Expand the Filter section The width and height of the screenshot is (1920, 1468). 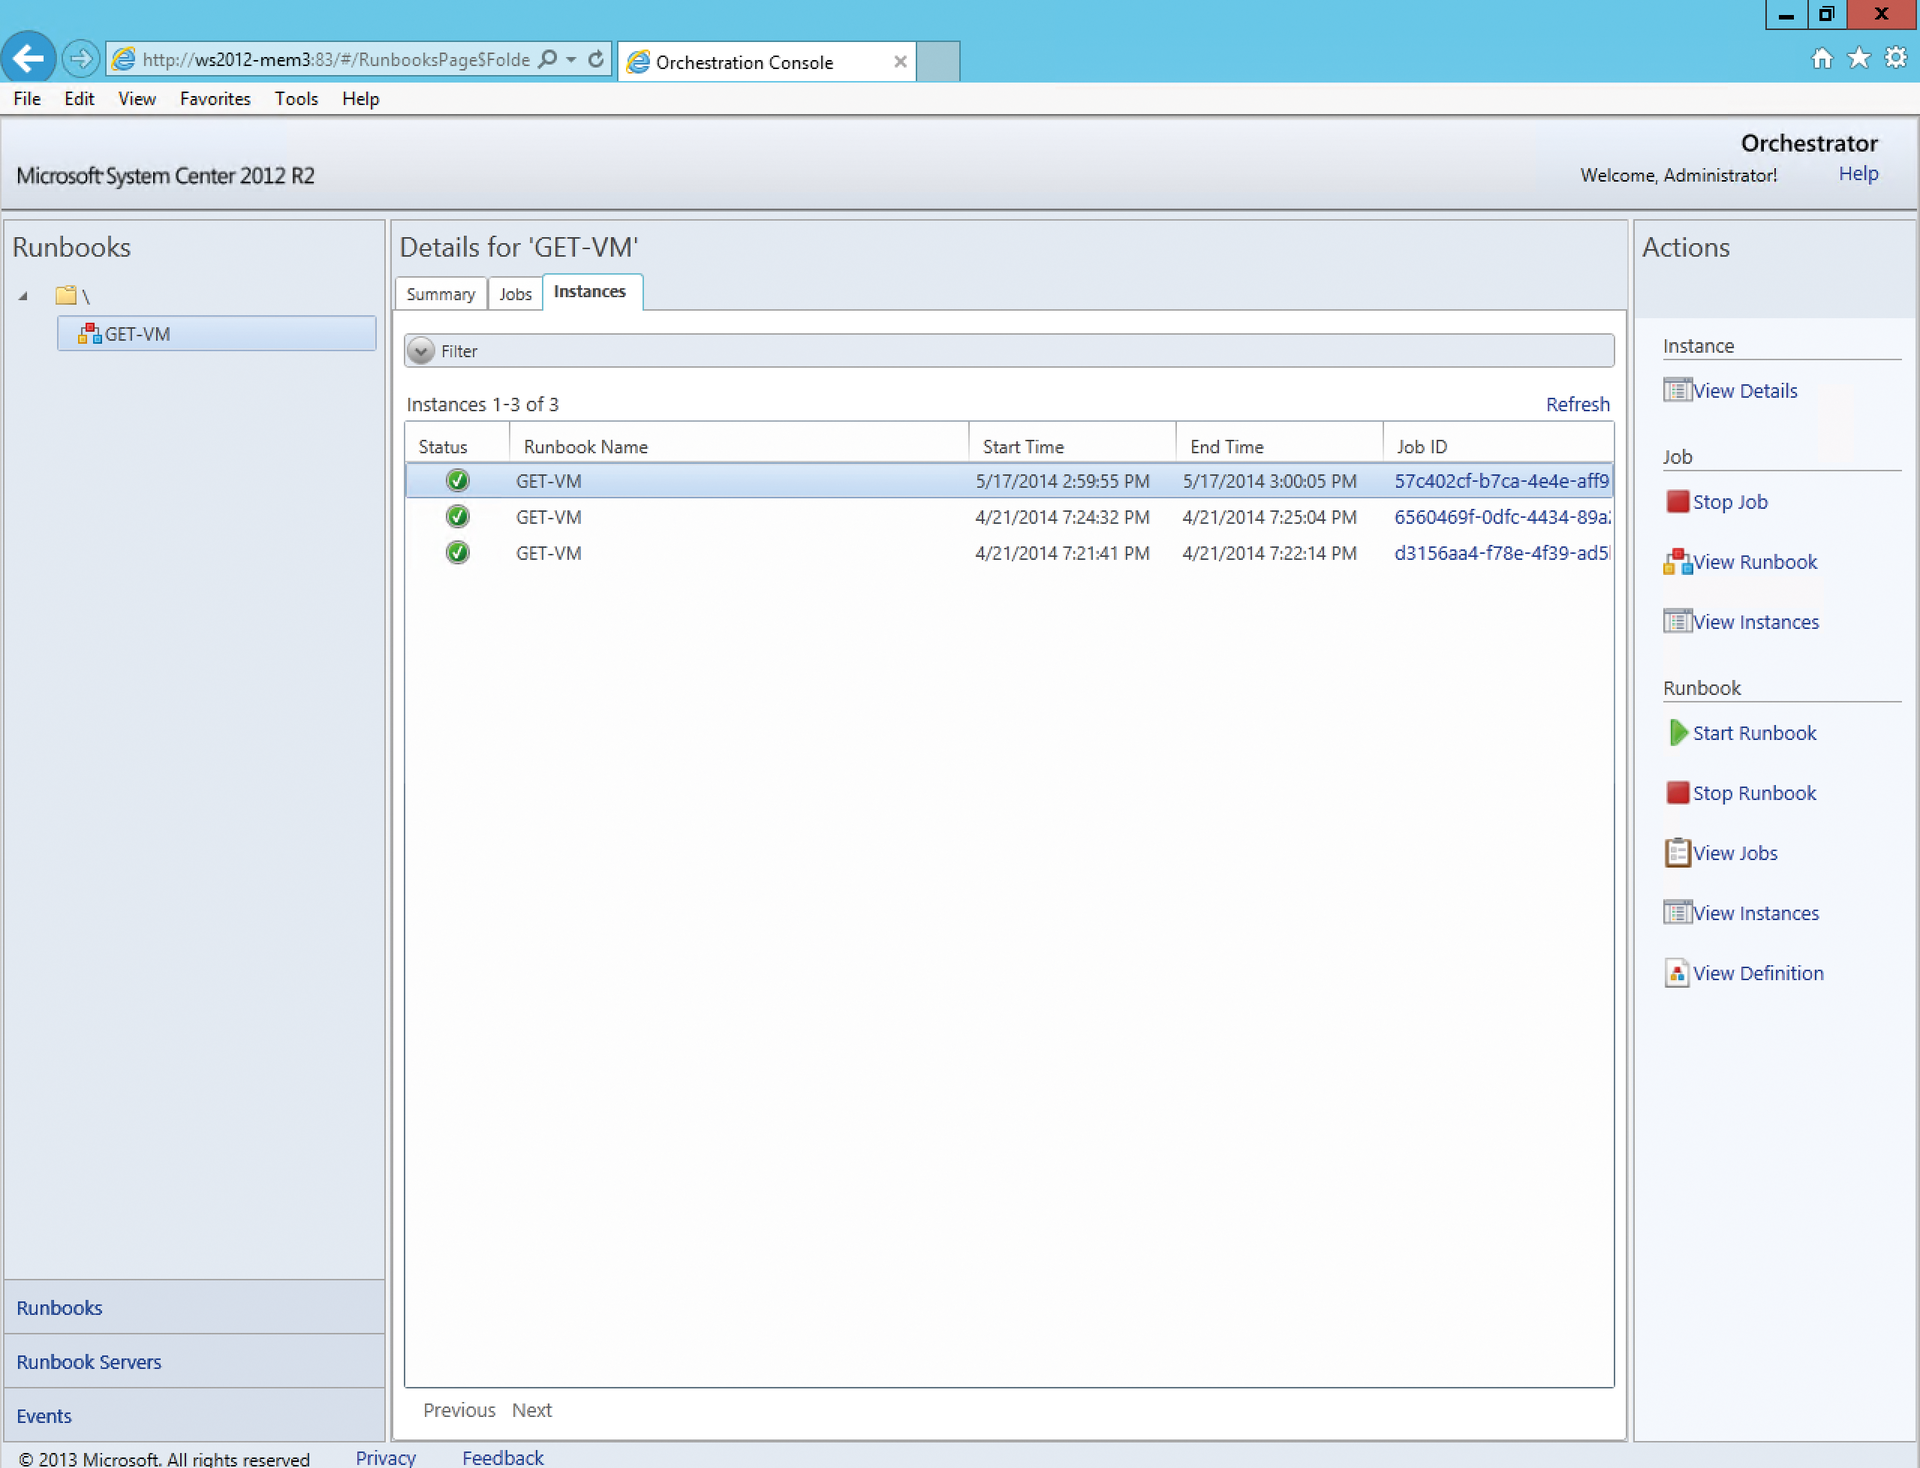pyautogui.click(x=422, y=350)
